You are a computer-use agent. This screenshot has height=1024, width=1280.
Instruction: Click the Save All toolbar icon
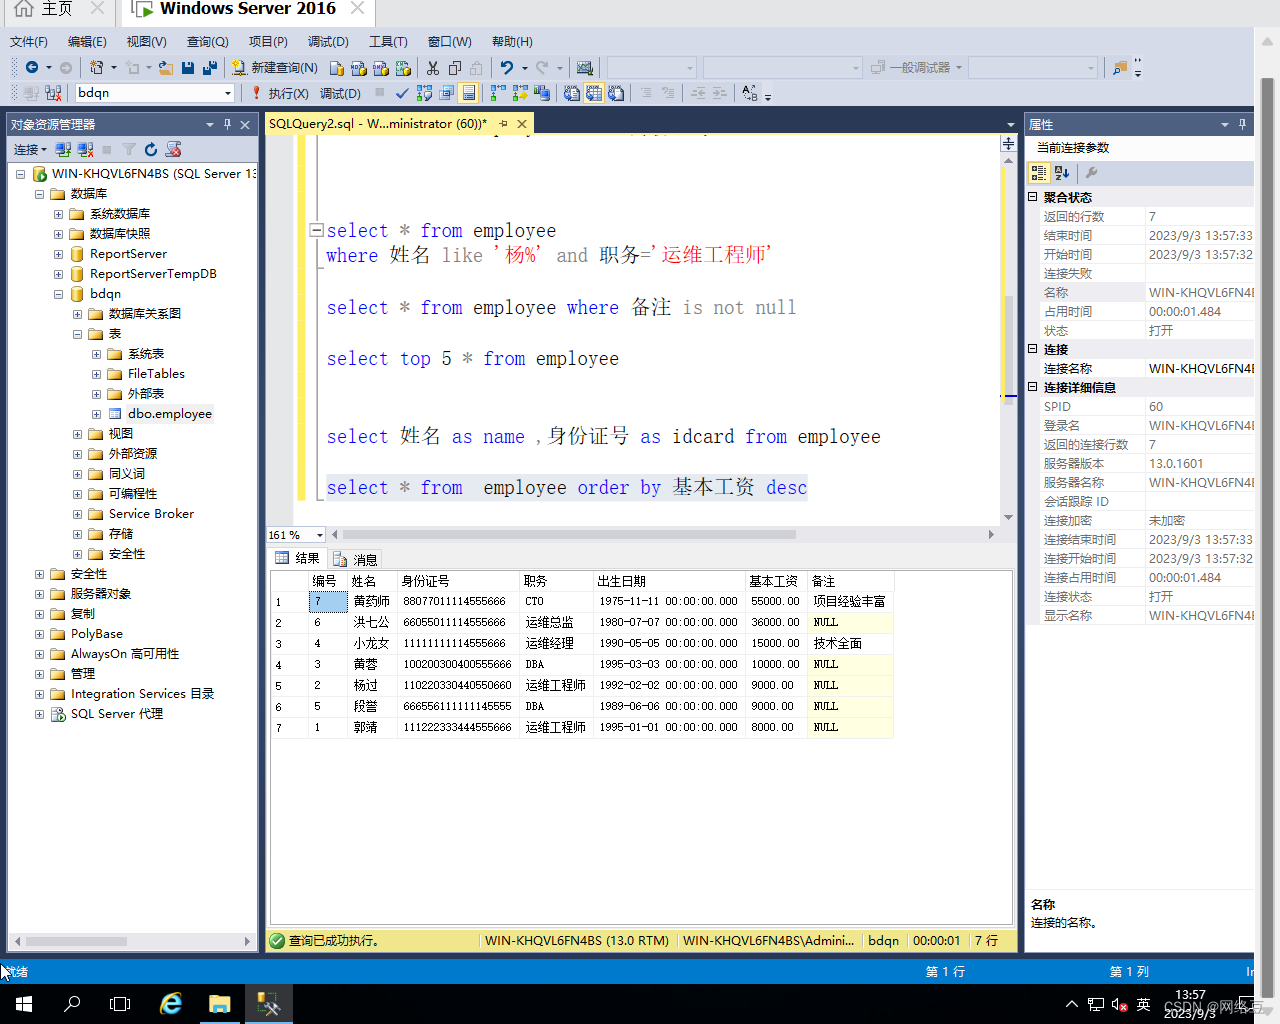tap(210, 67)
